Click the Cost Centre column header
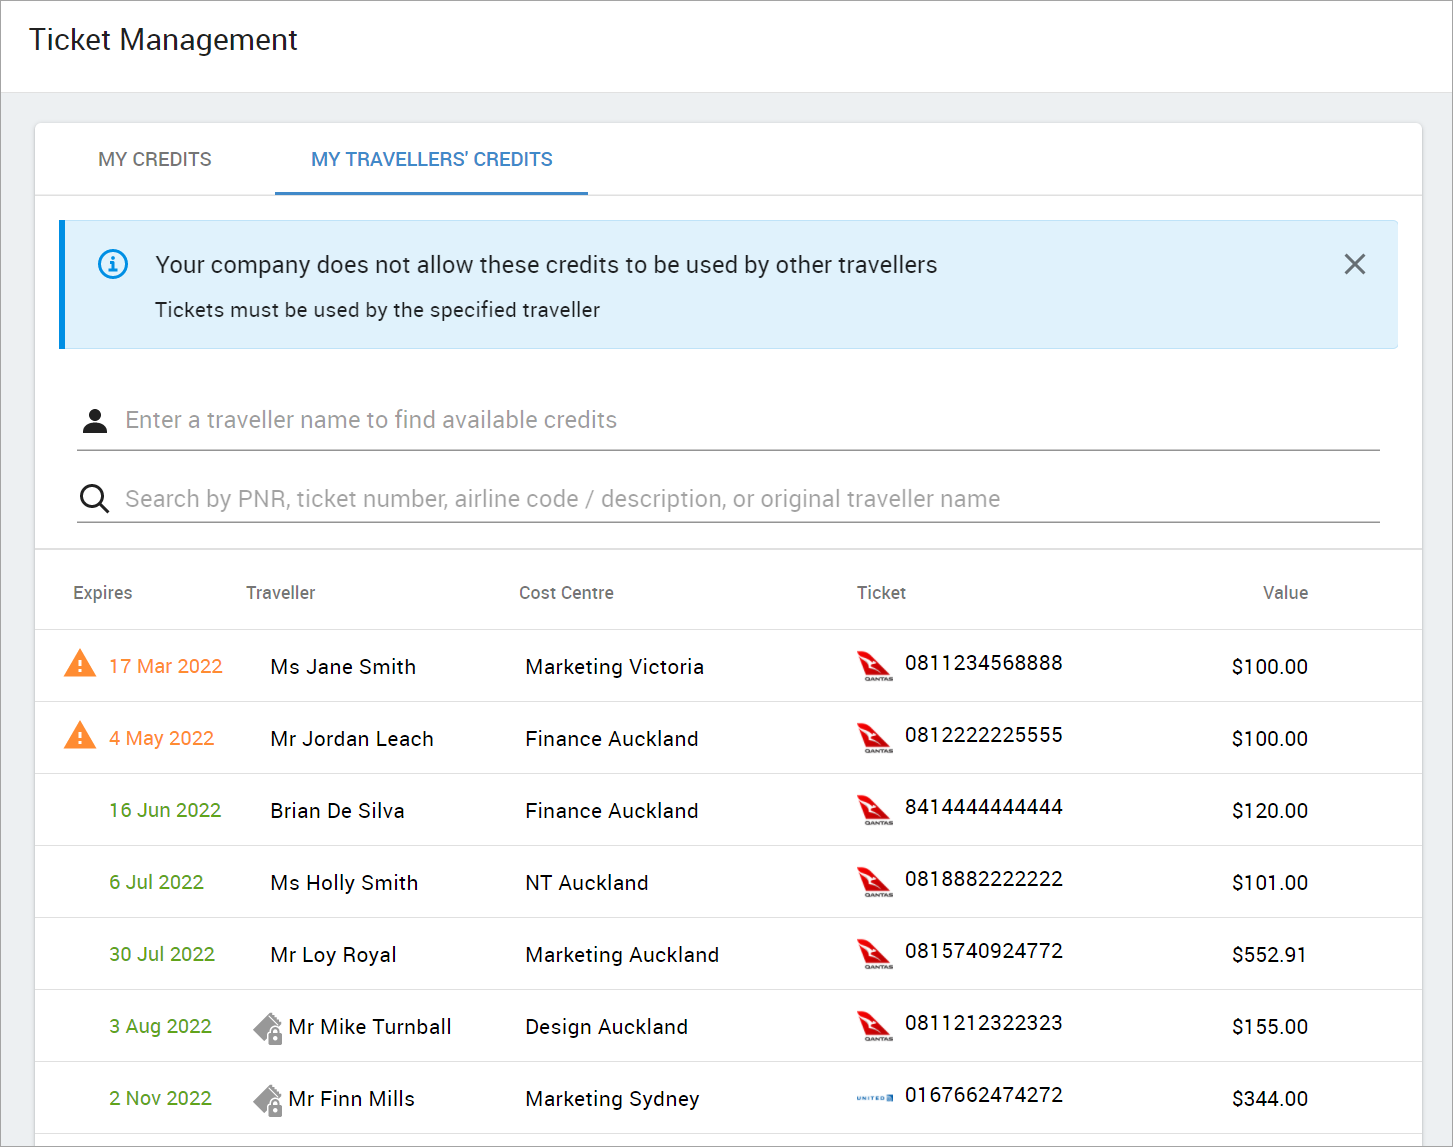This screenshot has width=1453, height=1147. point(566,593)
